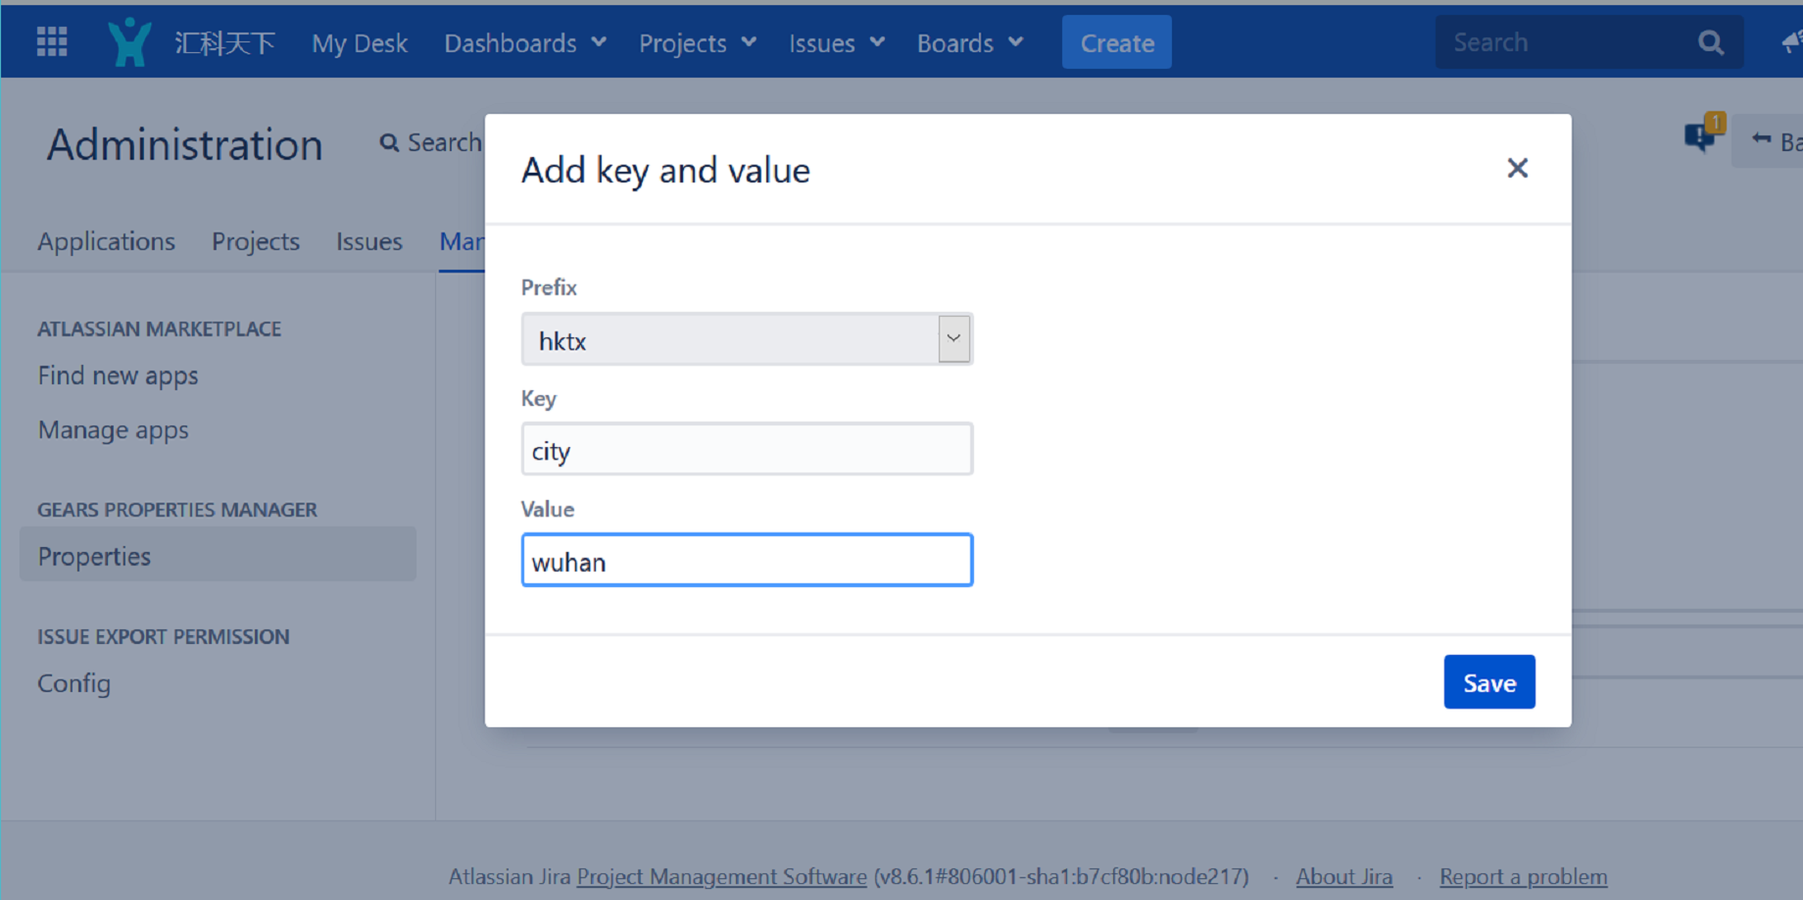Open the app switcher grid icon

click(x=52, y=42)
